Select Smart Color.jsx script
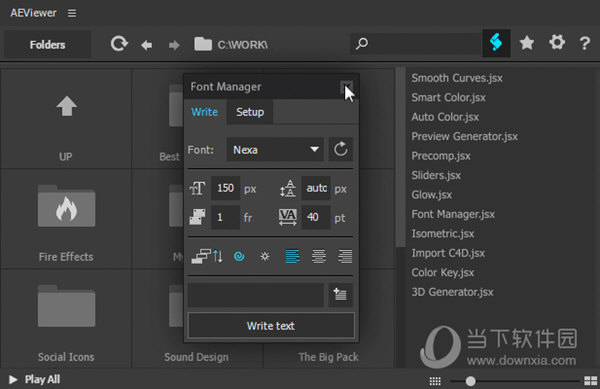This screenshot has height=389, width=600. [448, 98]
